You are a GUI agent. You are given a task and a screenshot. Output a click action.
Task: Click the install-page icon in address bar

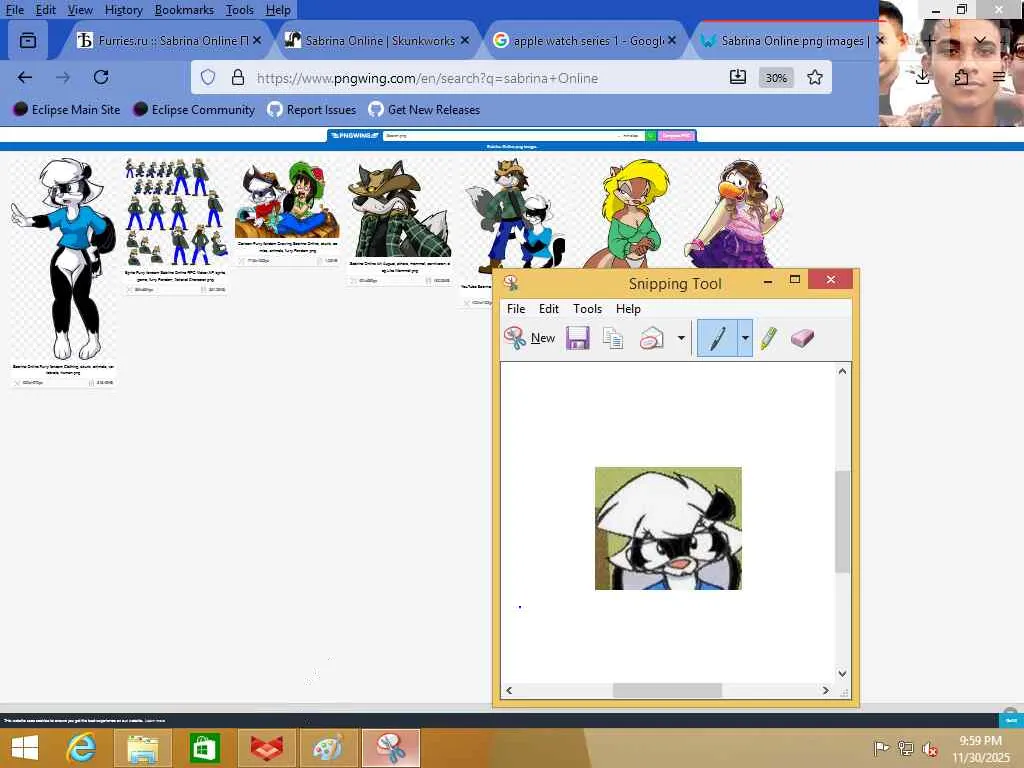pyautogui.click(x=737, y=77)
